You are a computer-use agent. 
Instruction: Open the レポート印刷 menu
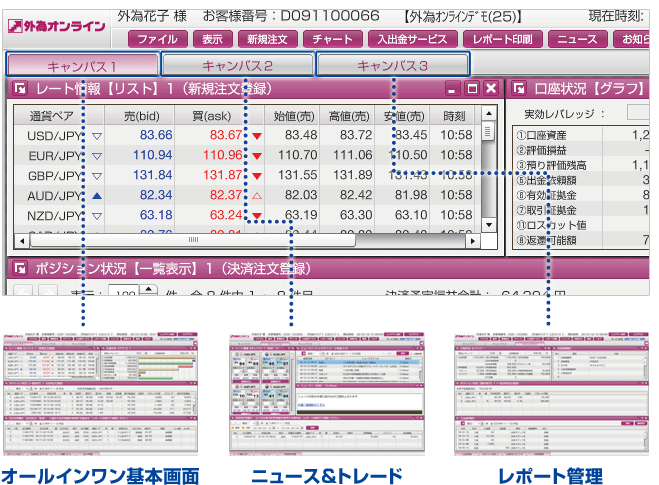pos(503,40)
